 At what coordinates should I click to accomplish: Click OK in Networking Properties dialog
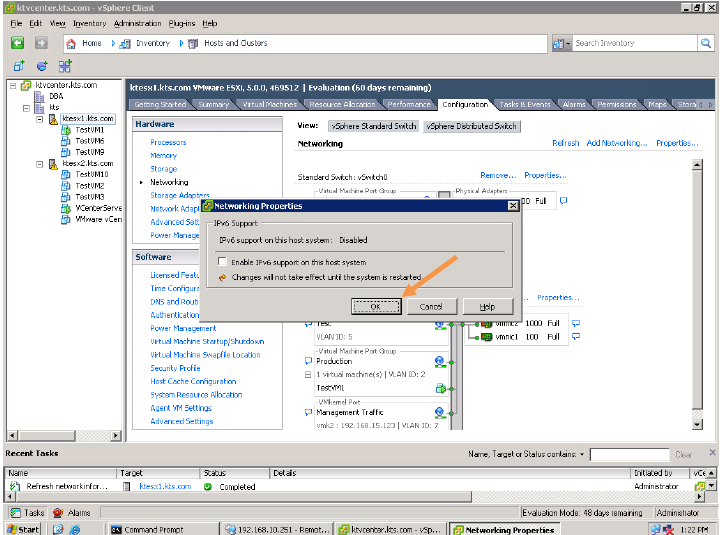376,306
